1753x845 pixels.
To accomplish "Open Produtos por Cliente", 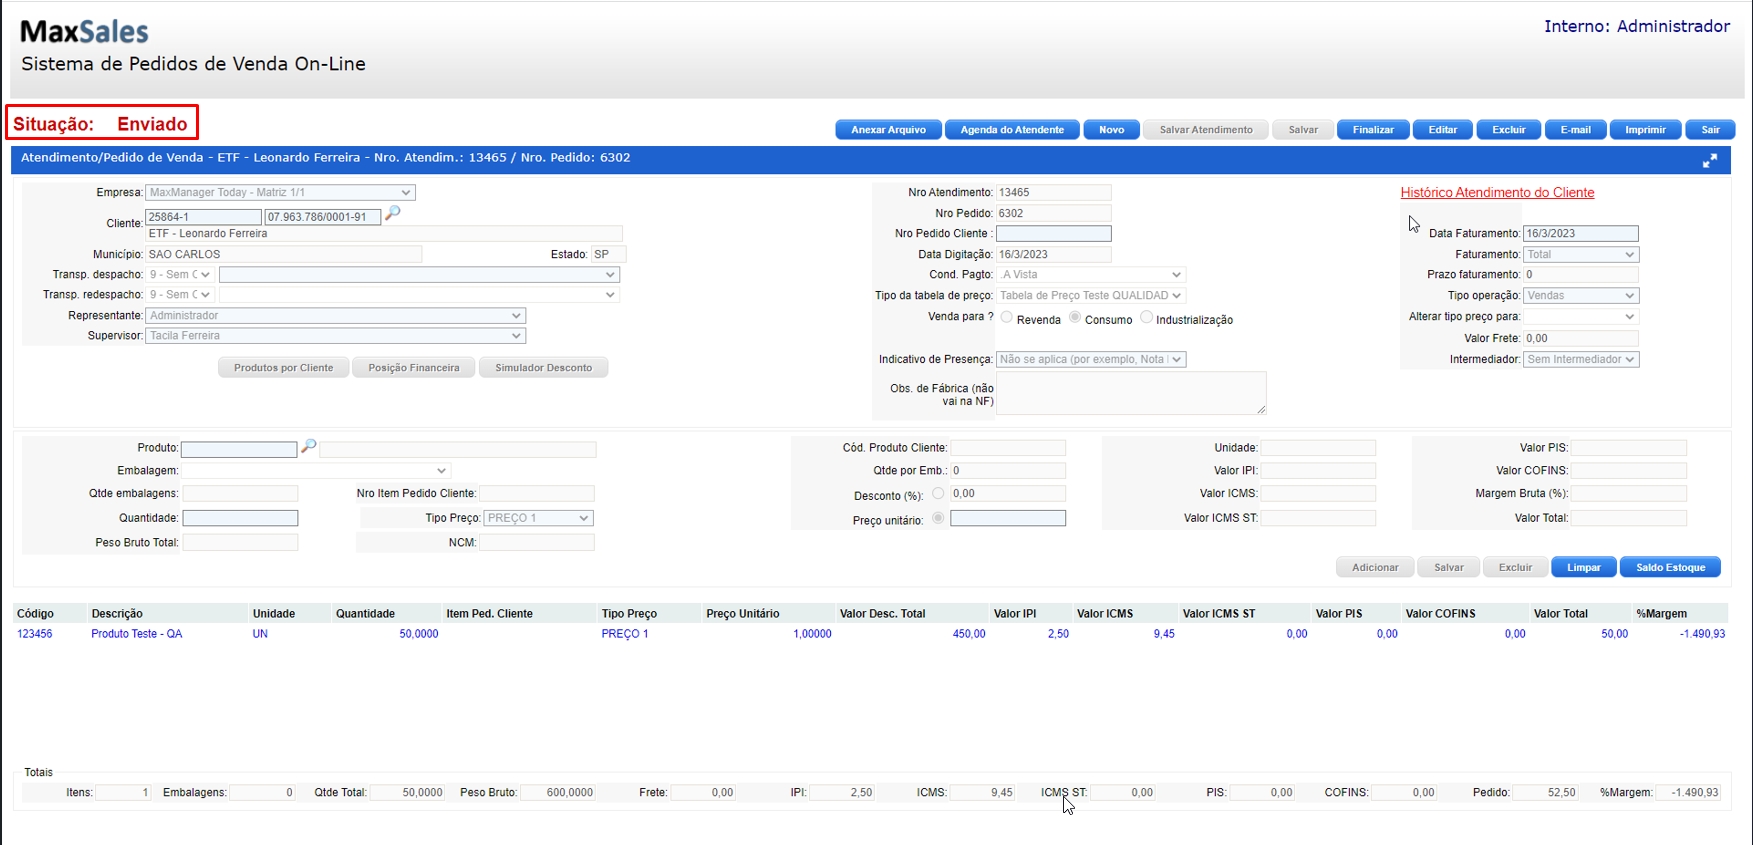I will pos(284,368).
